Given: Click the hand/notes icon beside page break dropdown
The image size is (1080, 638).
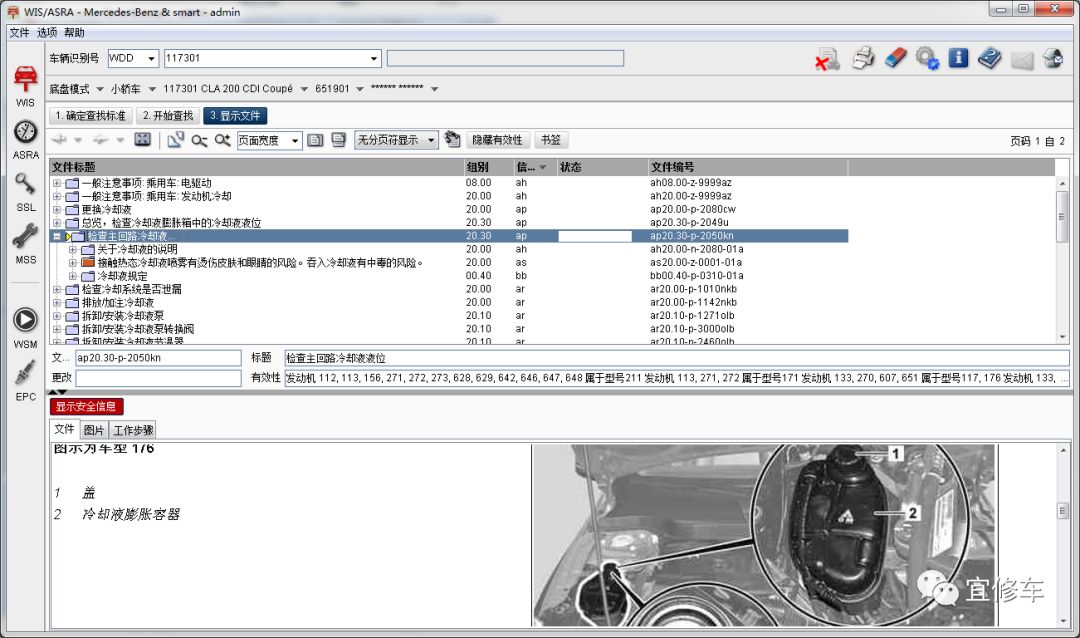Looking at the screenshot, I should click(452, 139).
